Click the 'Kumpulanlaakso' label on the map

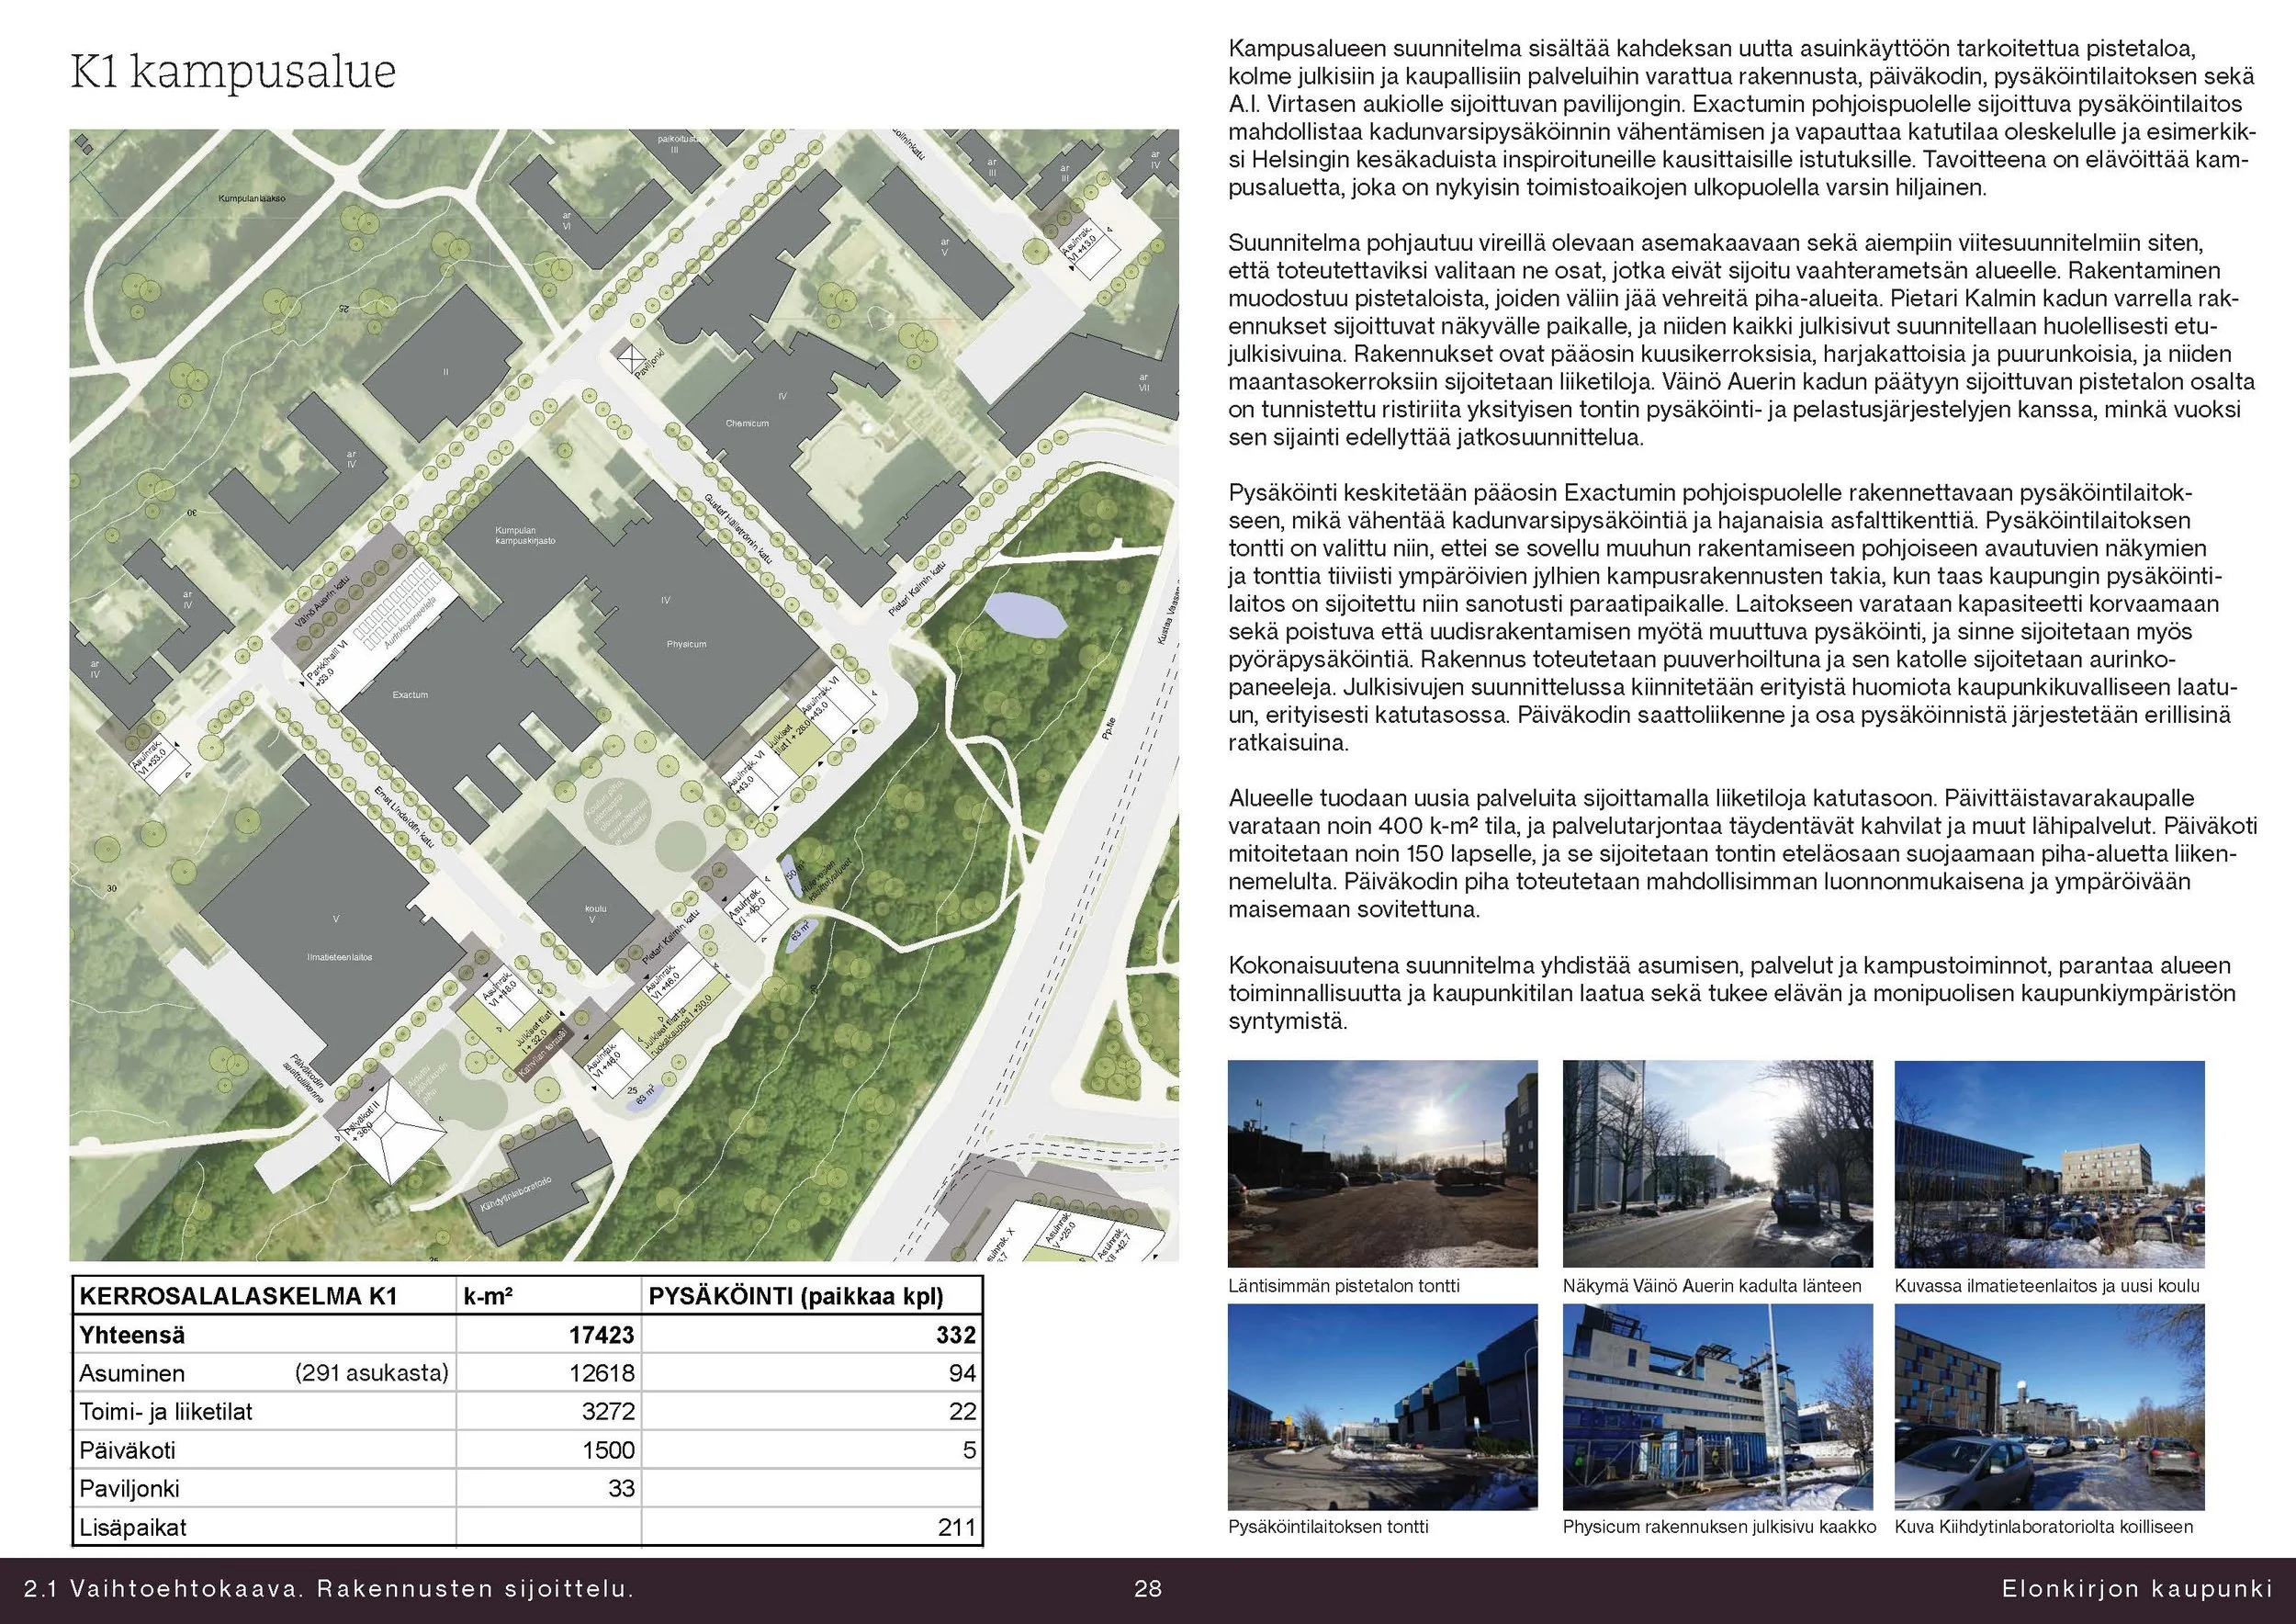251,199
